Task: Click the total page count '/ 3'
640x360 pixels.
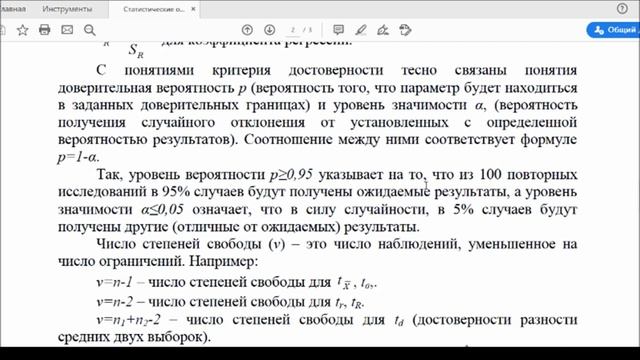Action: click(308, 30)
